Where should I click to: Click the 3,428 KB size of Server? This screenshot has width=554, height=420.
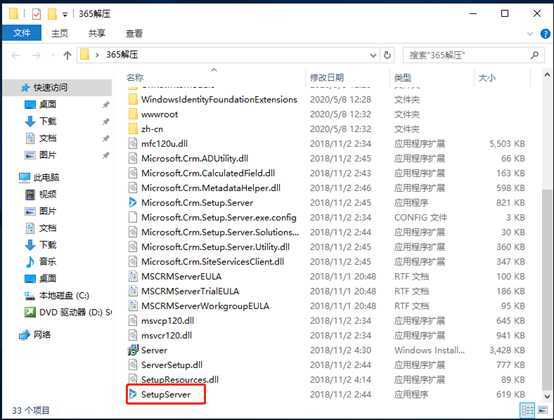click(x=507, y=350)
